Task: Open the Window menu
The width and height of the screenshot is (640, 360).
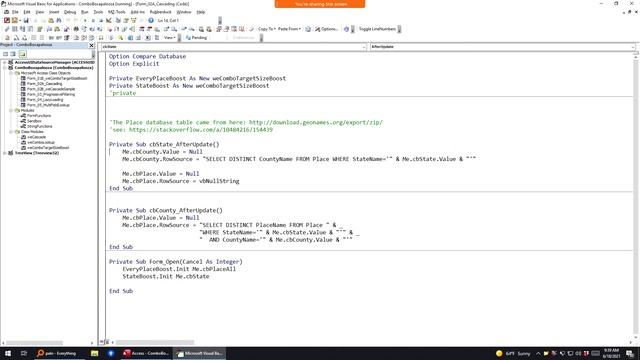Action: coord(184,12)
